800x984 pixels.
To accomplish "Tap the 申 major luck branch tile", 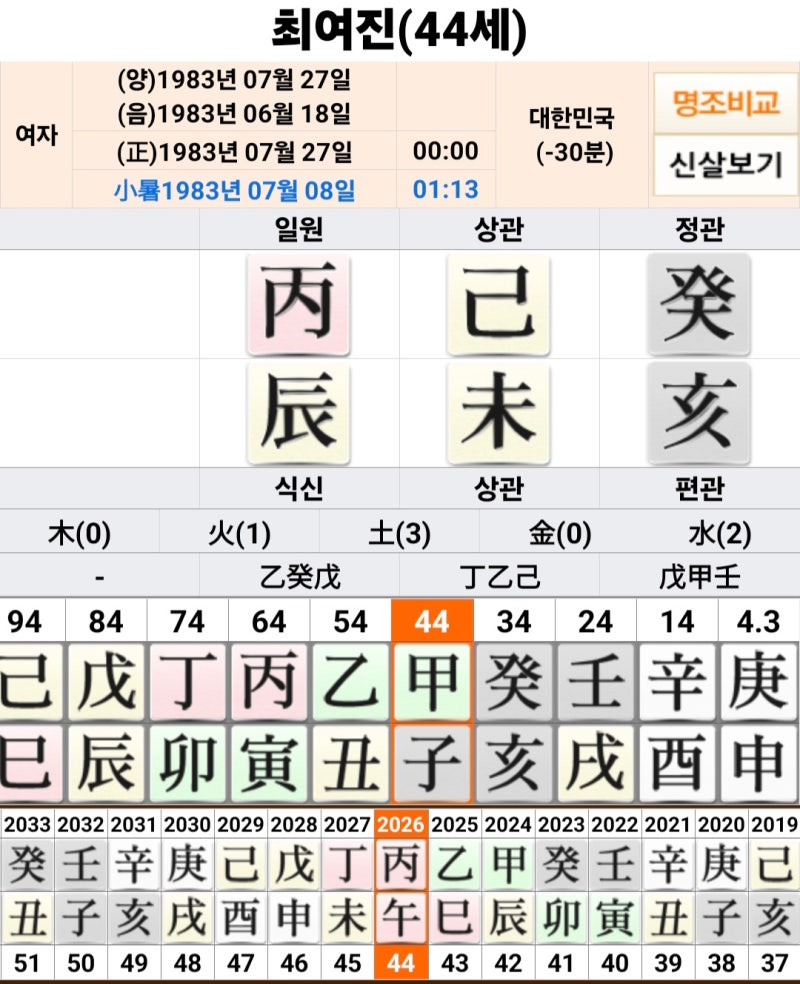I will pos(759,763).
